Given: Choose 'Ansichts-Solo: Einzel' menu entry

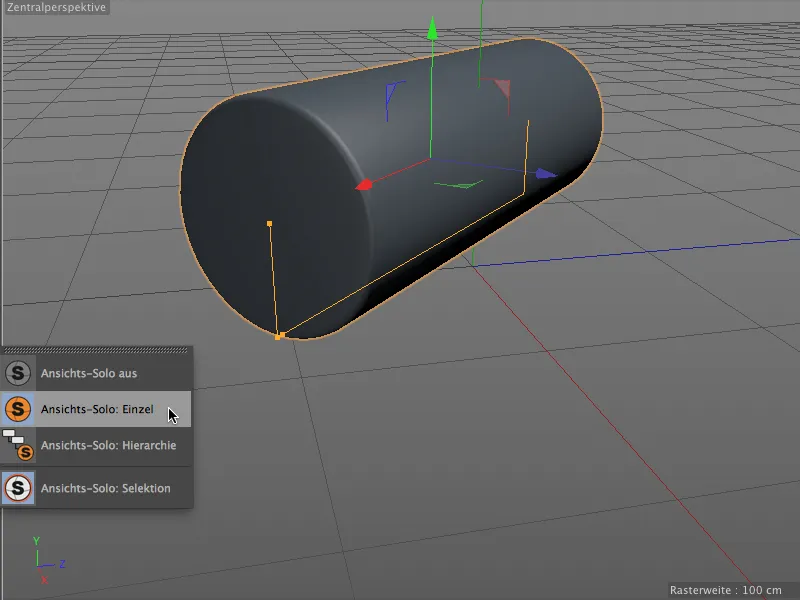Looking at the screenshot, I should click(97, 409).
